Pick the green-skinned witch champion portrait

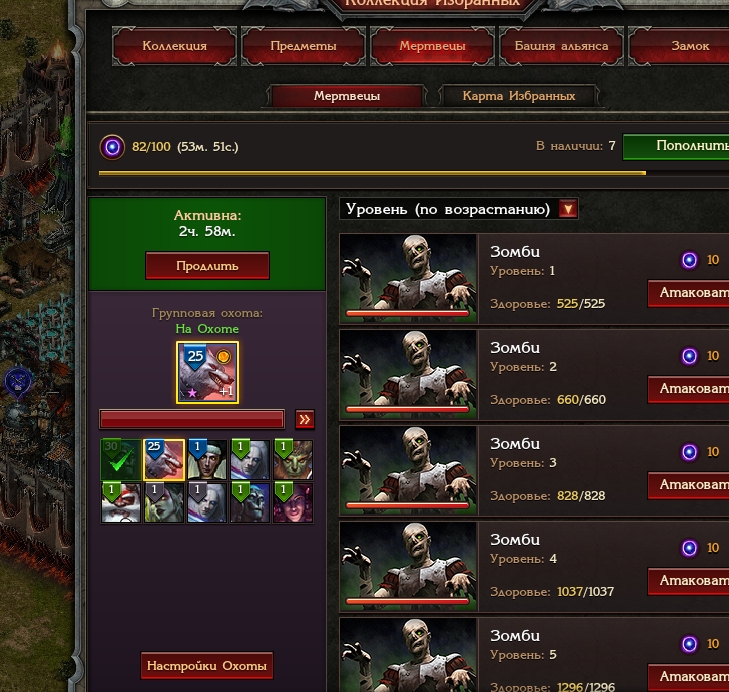coord(164,503)
